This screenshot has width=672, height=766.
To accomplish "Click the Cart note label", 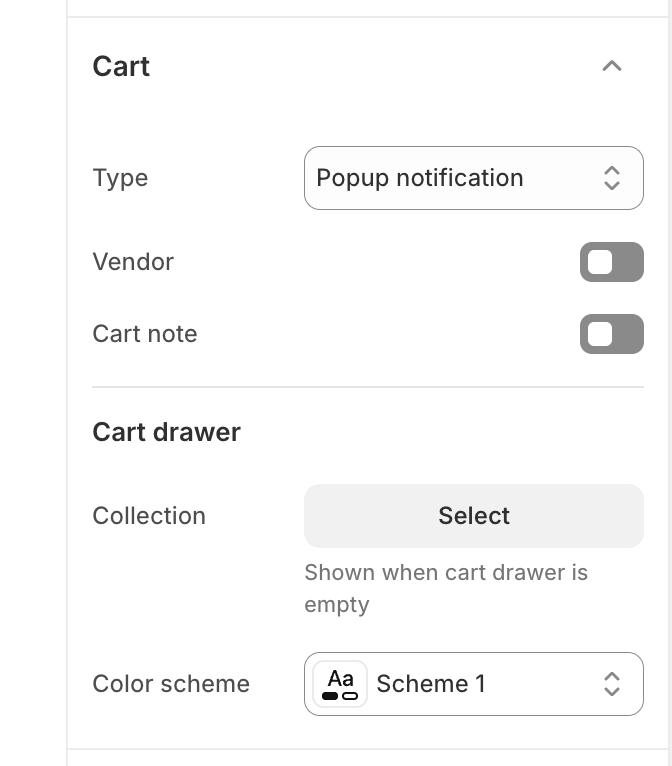I will [145, 334].
